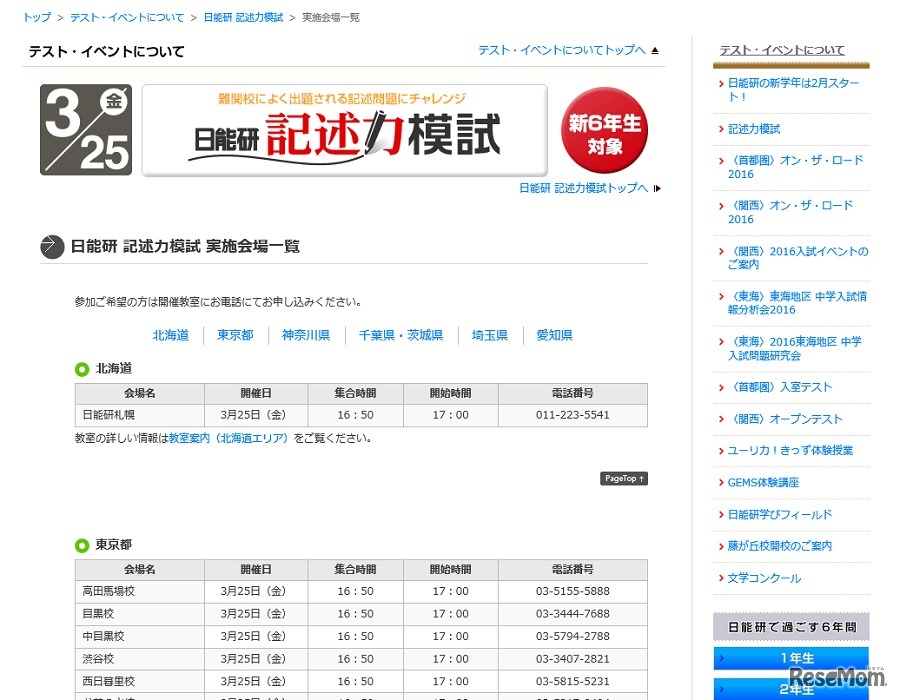Click the arrow next to 日能研 記述力模試トップへ

click(657, 188)
